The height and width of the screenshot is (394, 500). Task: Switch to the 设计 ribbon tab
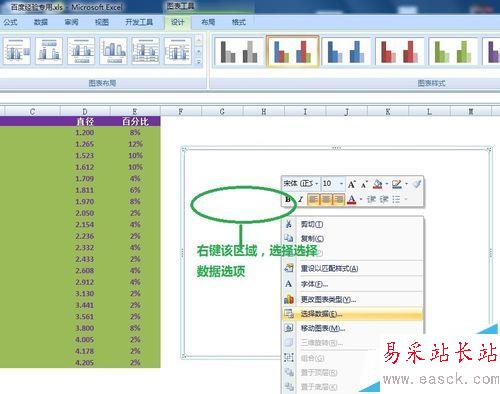click(x=177, y=22)
